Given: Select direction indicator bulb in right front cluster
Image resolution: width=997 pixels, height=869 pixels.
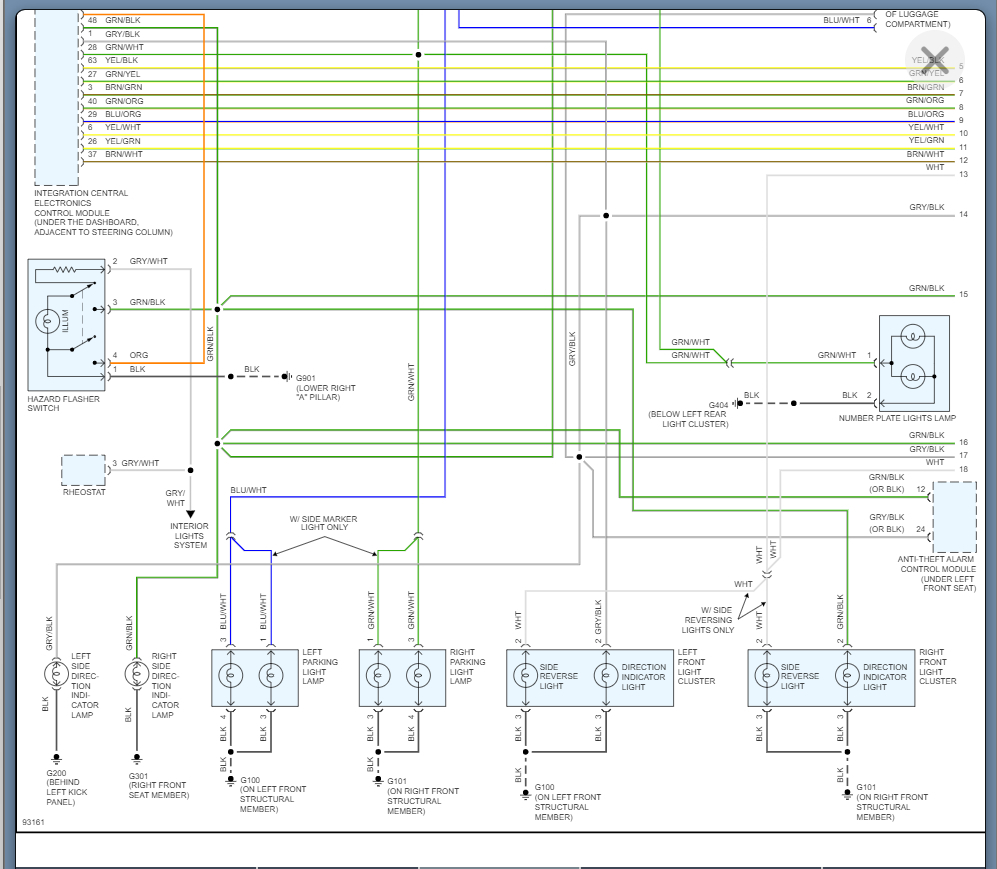Looking at the screenshot, I should [846, 675].
